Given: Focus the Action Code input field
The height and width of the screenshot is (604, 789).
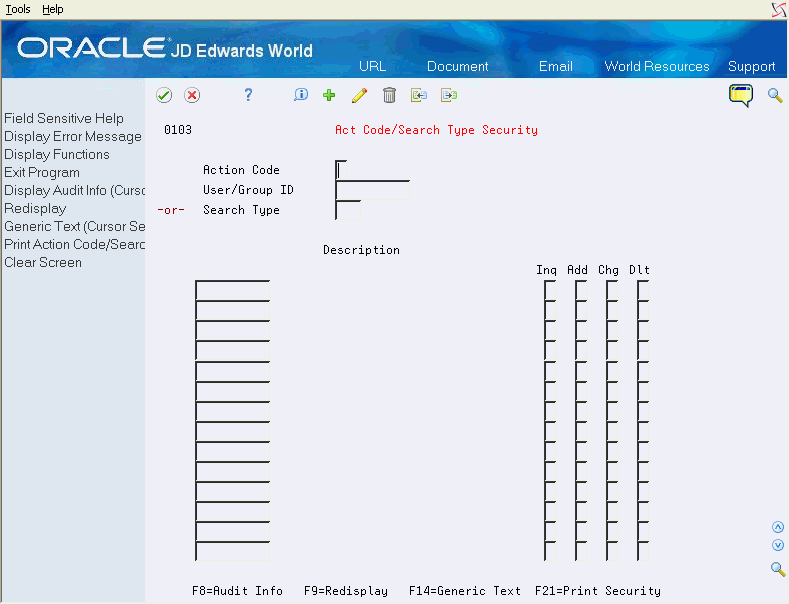Looking at the screenshot, I should point(341,170).
